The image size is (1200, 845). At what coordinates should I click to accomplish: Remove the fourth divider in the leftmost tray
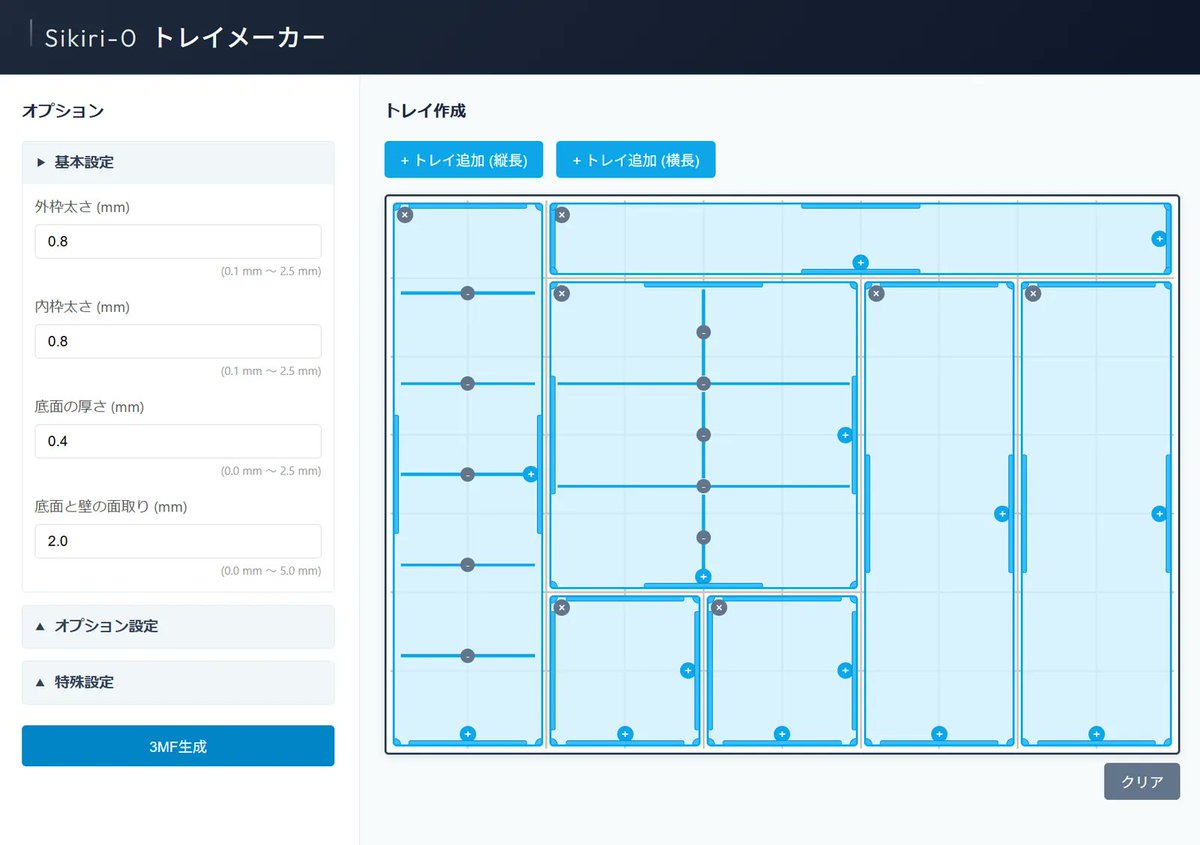(x=467, y=565)
